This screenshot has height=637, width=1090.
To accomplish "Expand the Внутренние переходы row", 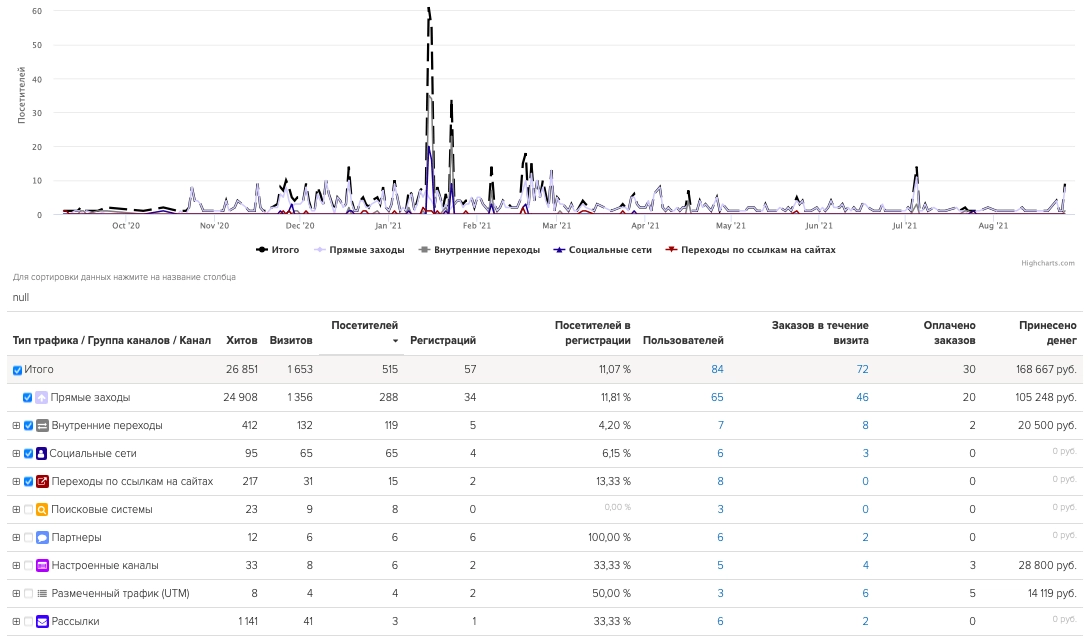I will point(16,425).
